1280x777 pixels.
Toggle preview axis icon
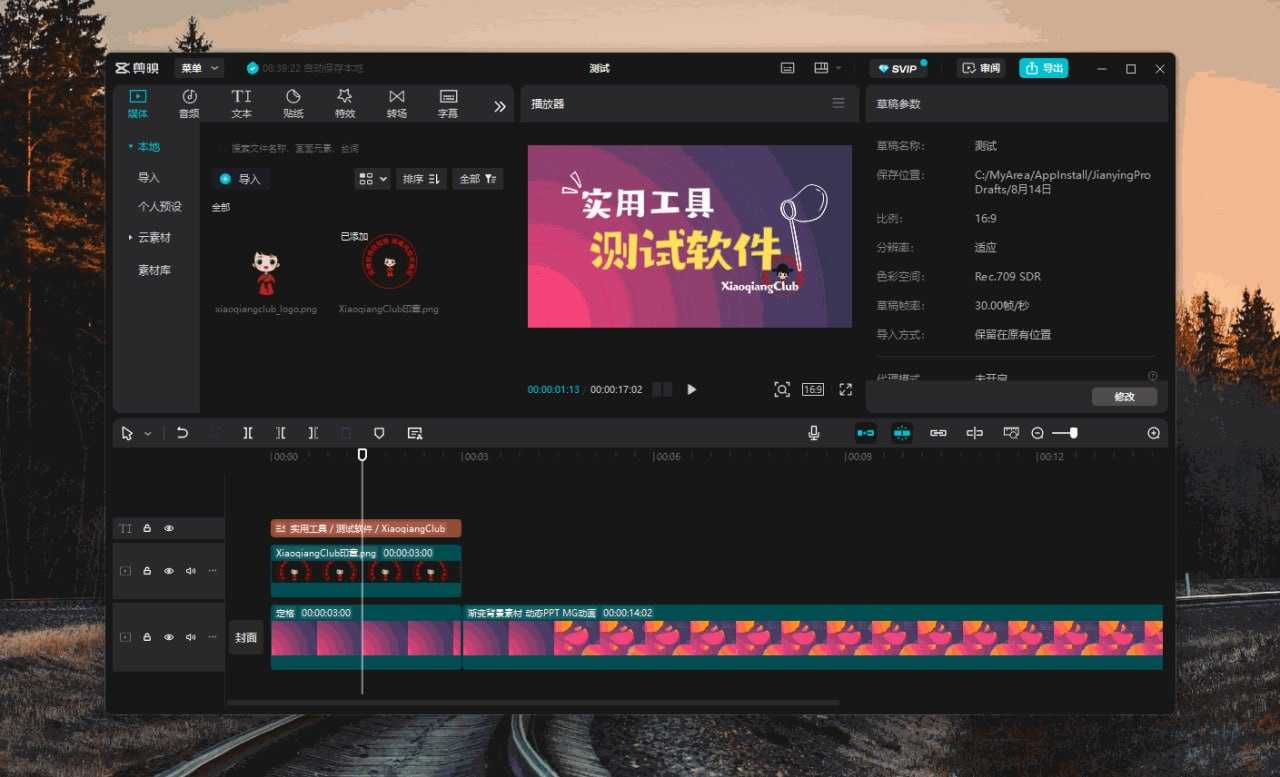(974, 433)
